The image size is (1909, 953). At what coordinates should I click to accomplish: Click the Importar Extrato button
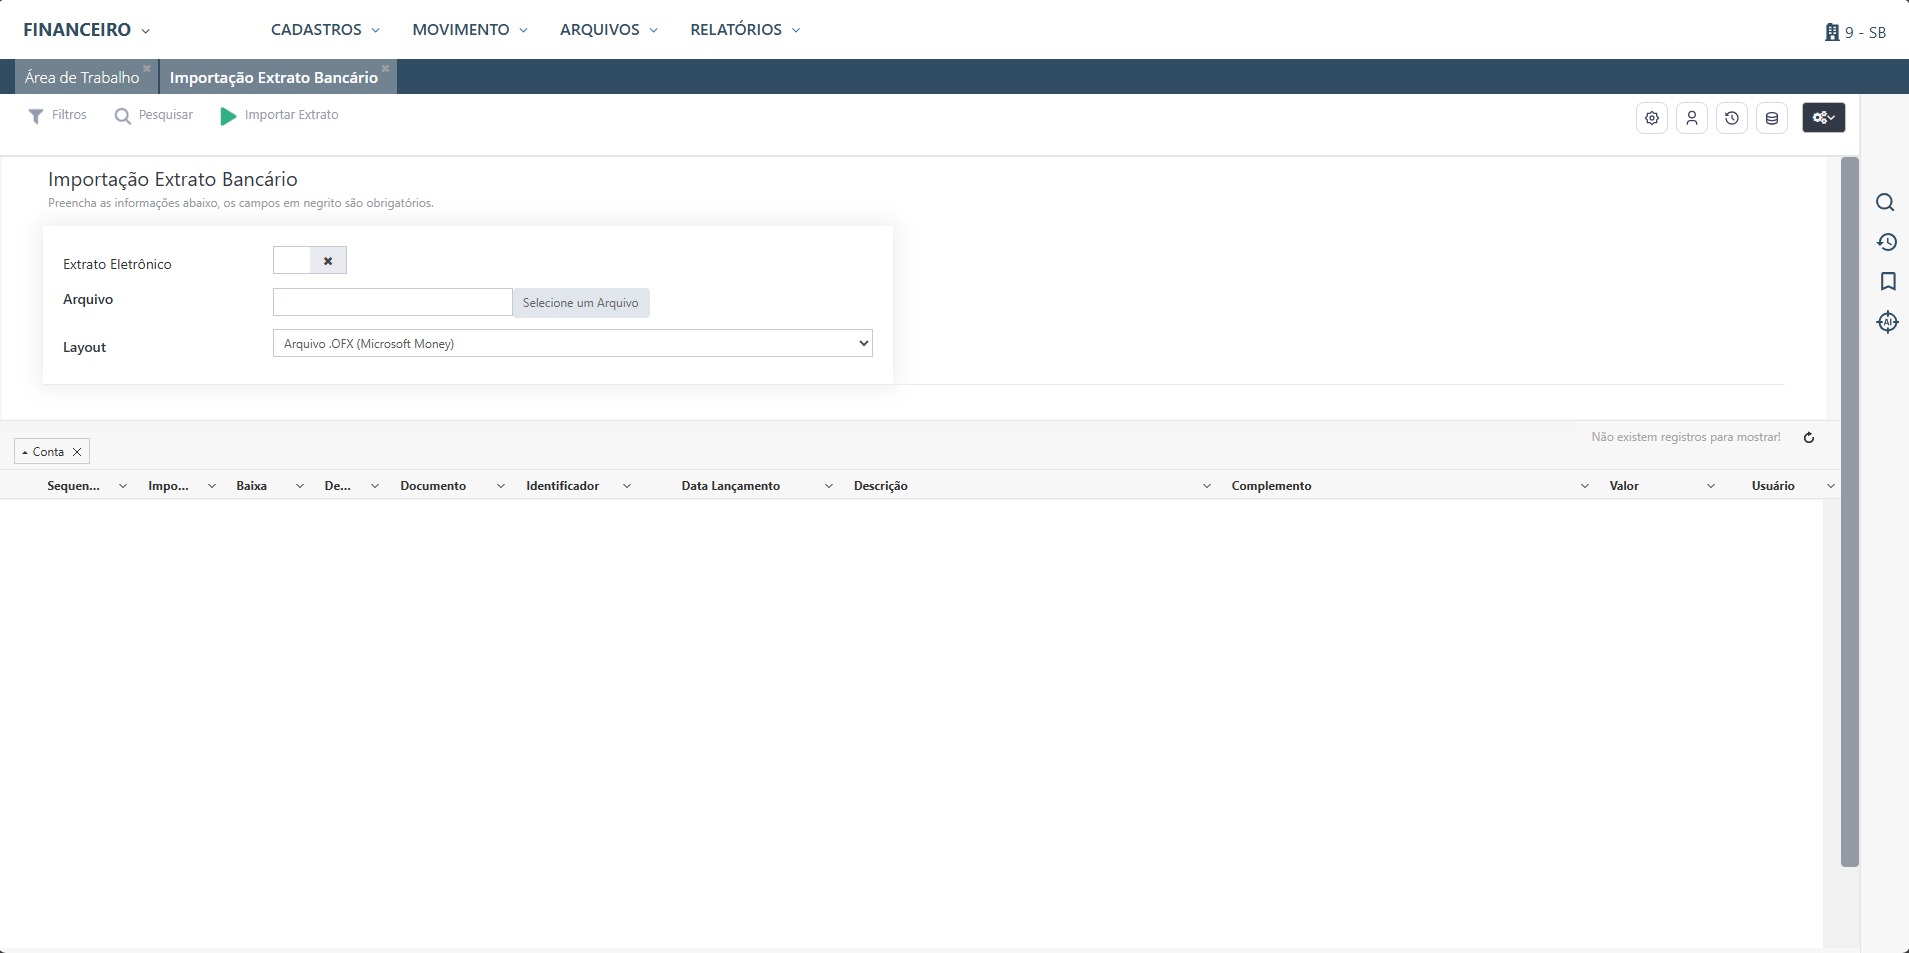tap(280, 115)
